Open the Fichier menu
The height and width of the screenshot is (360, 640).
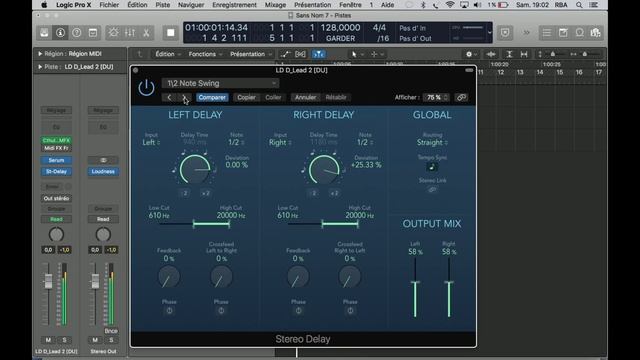tap(109, 5)
